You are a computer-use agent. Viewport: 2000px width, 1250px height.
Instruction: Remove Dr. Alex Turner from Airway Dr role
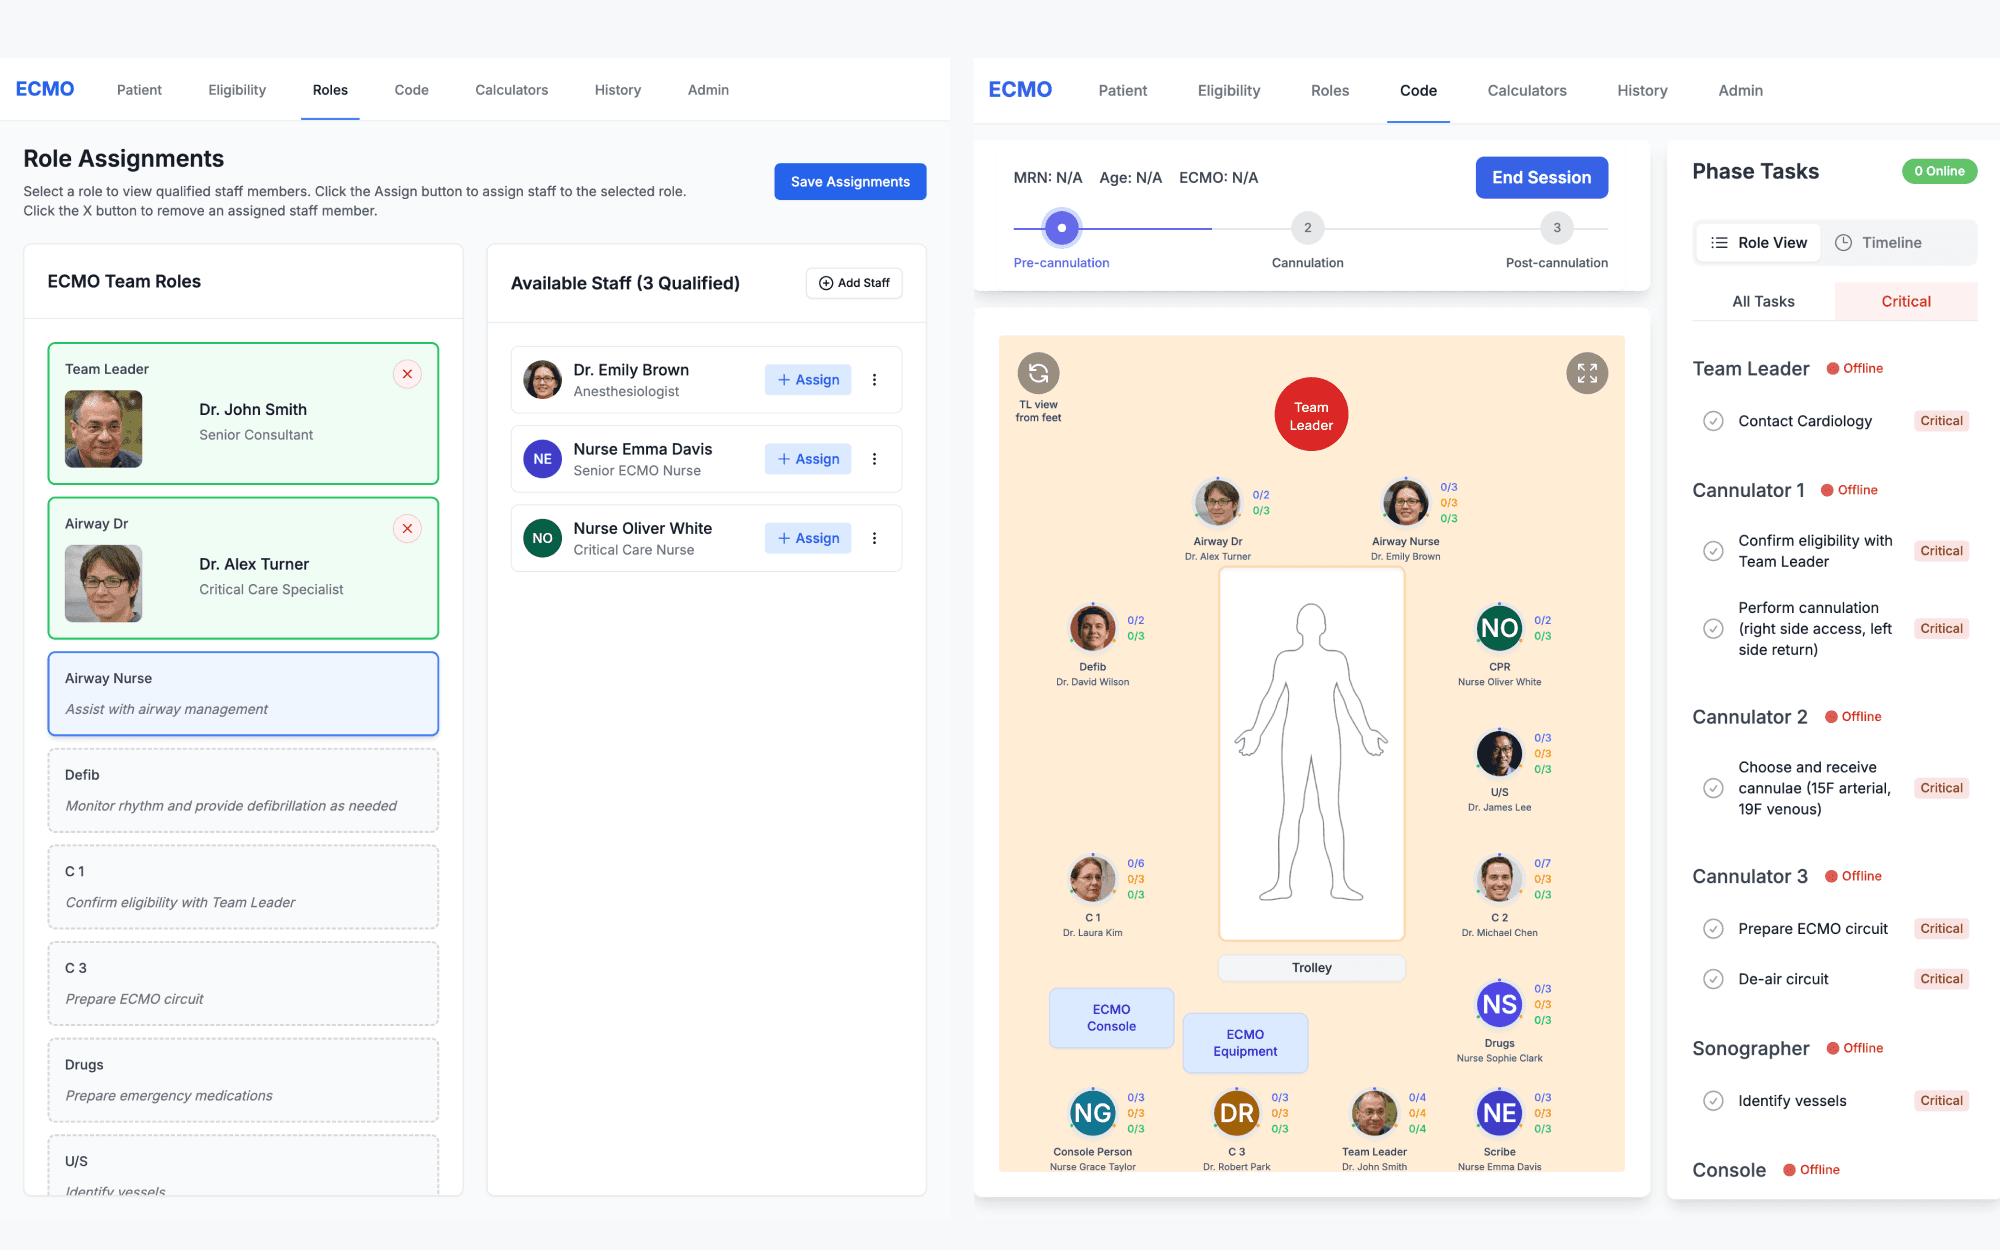point(407,528)
